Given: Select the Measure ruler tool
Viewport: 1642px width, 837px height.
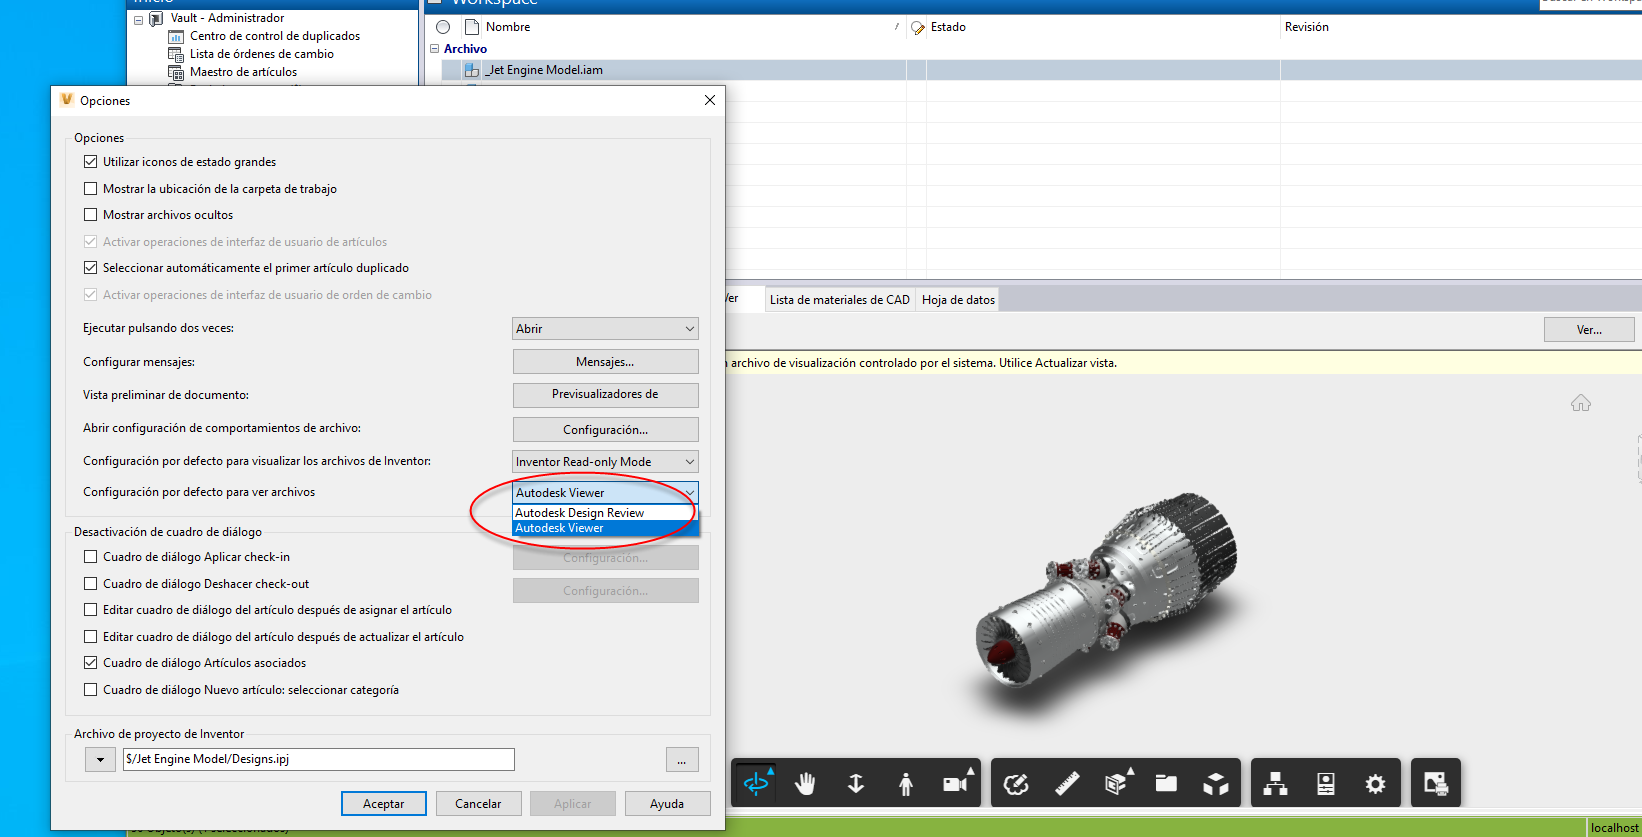Looking at the screenshot, I should [1067, 784].
